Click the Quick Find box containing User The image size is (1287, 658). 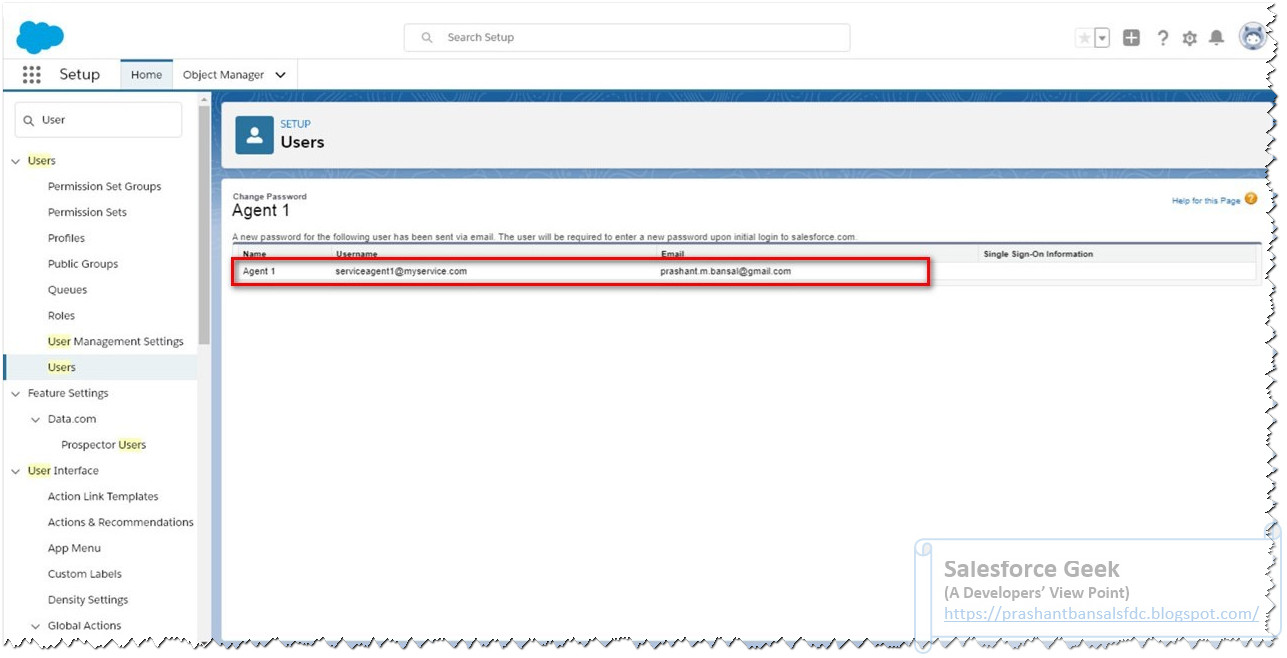point(98,120)
